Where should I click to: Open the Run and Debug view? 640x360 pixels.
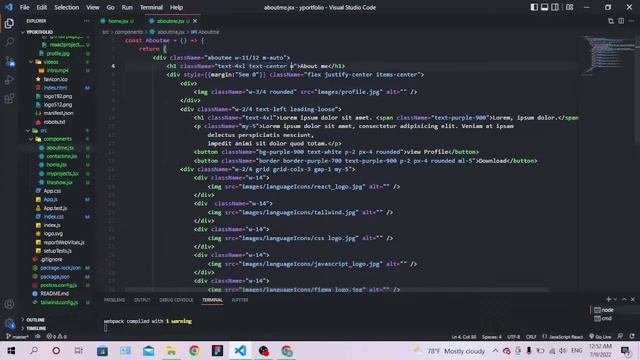tap(9, 80)
